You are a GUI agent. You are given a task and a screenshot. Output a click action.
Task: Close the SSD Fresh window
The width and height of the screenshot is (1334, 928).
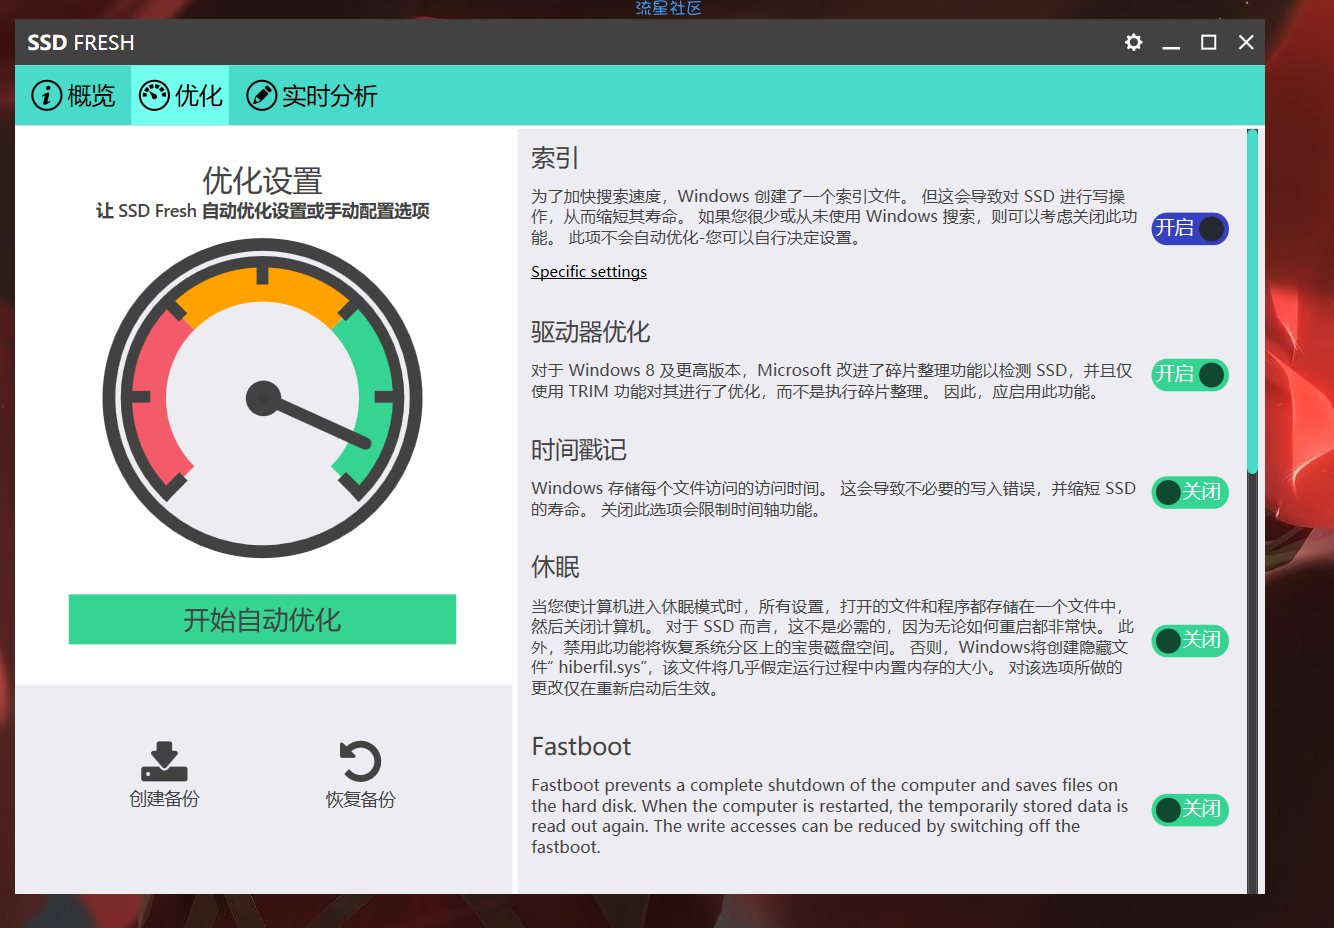point(1246,42)
